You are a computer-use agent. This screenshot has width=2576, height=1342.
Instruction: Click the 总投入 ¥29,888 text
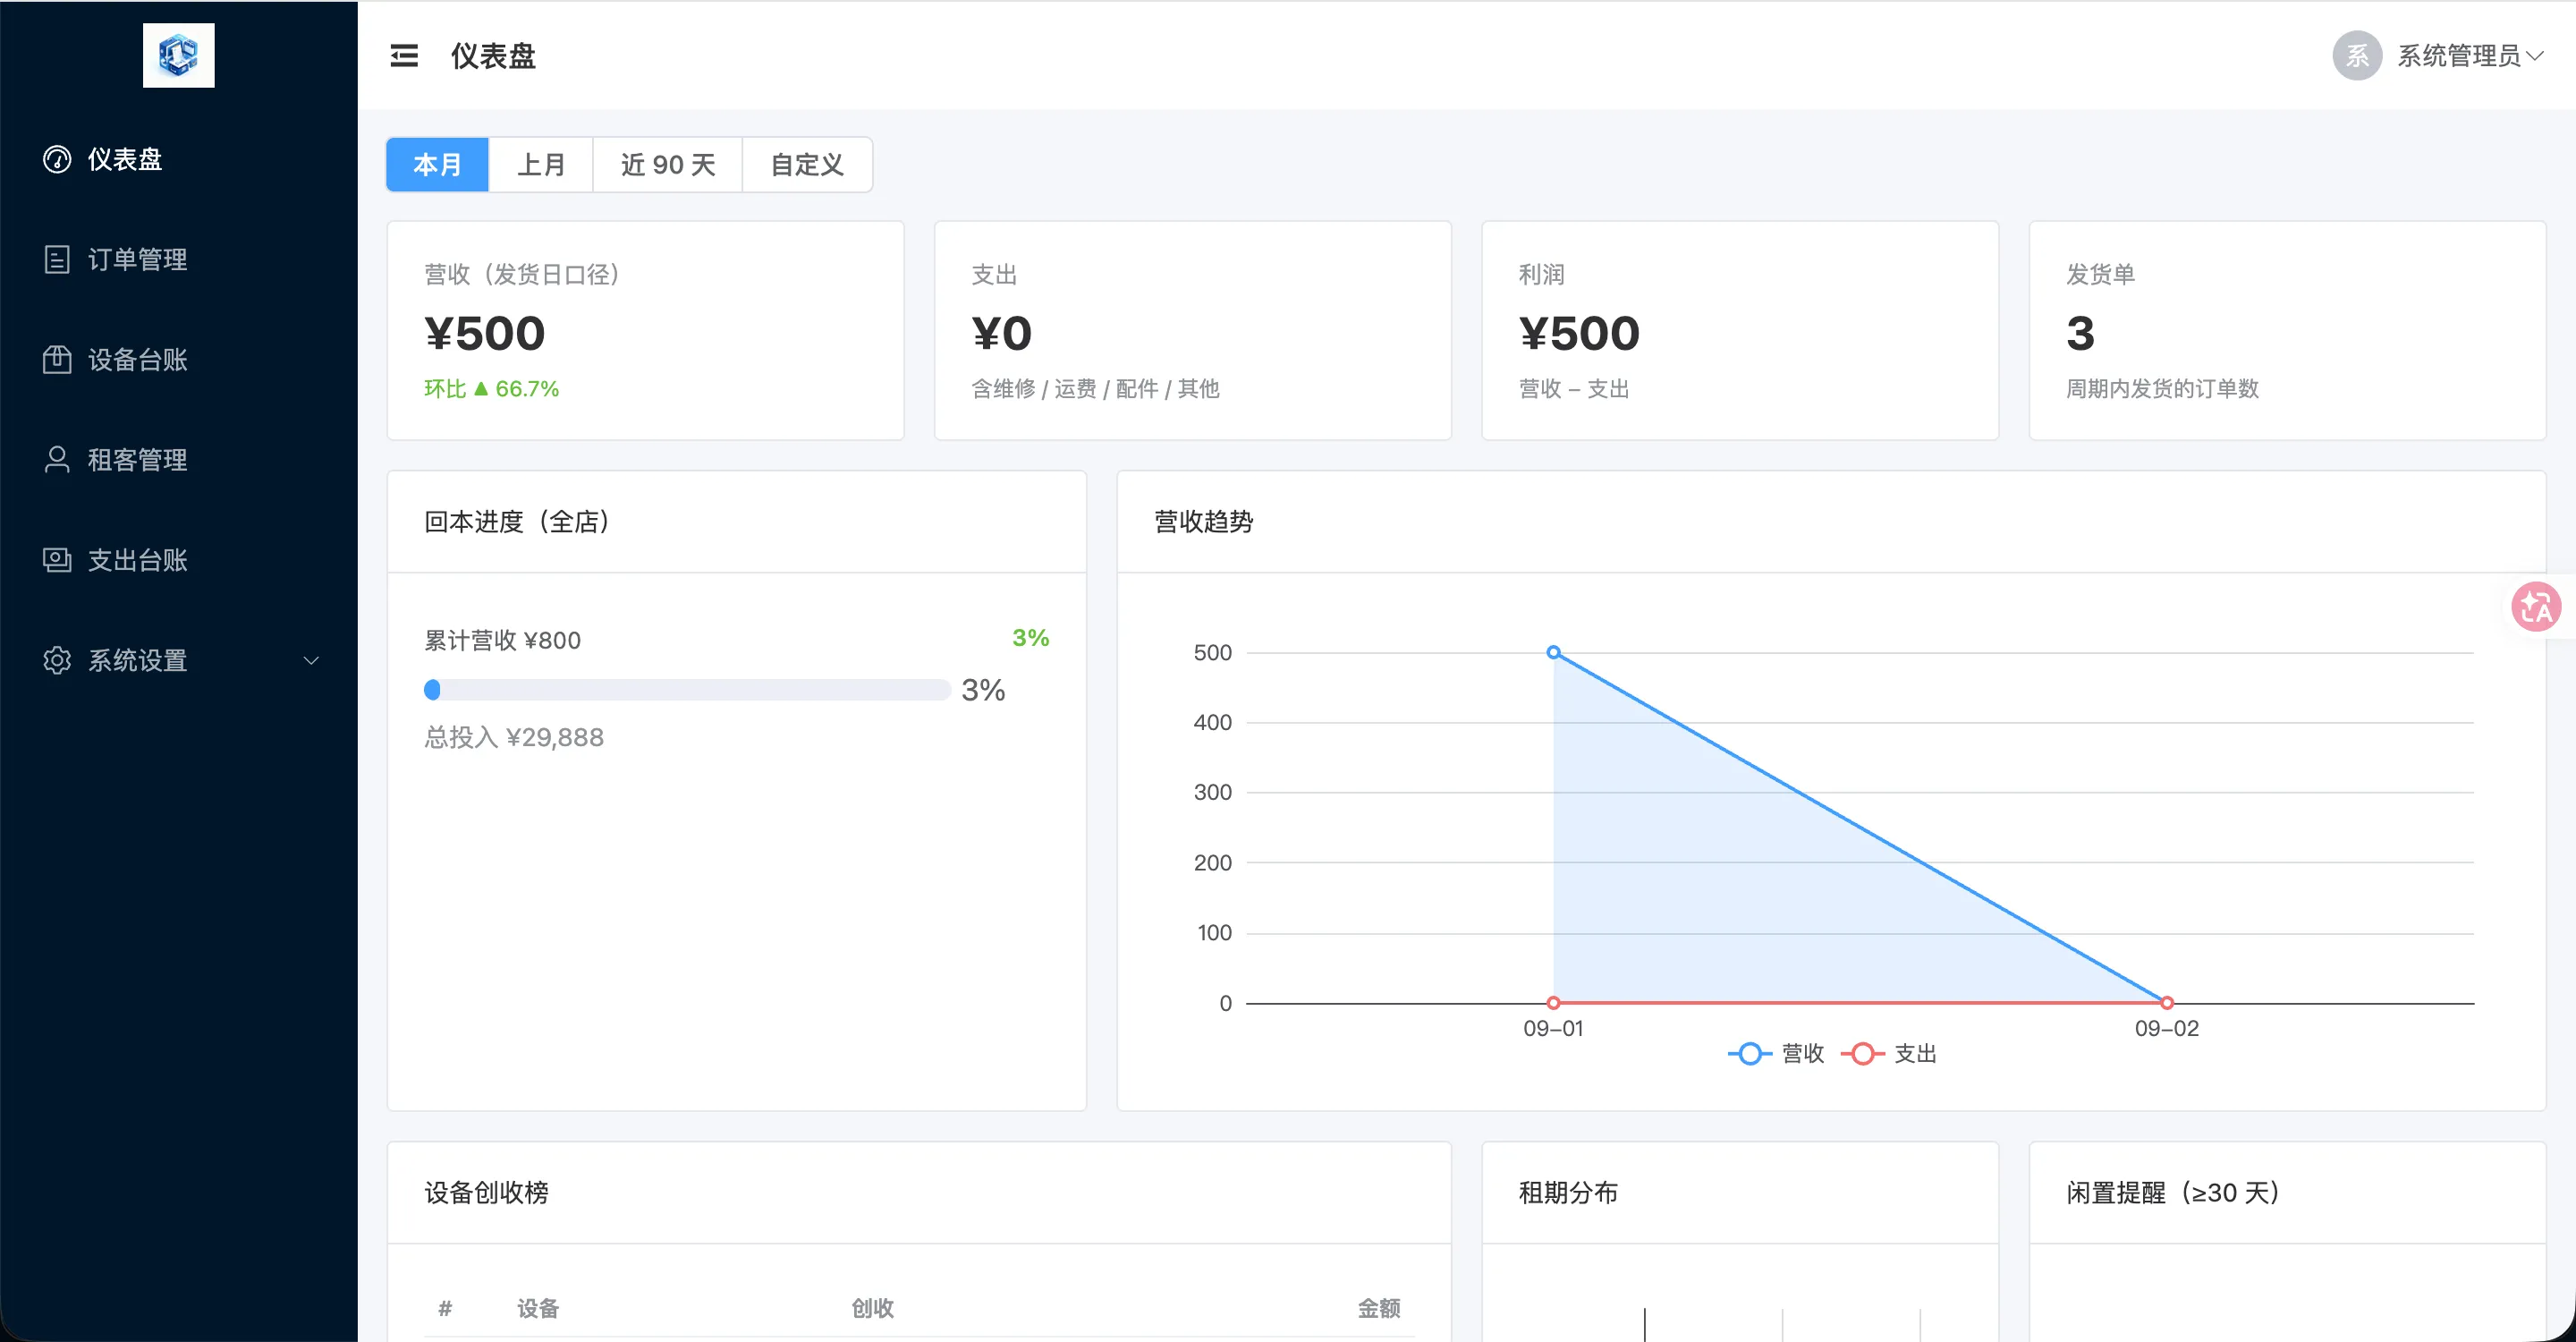click(514, 737)
